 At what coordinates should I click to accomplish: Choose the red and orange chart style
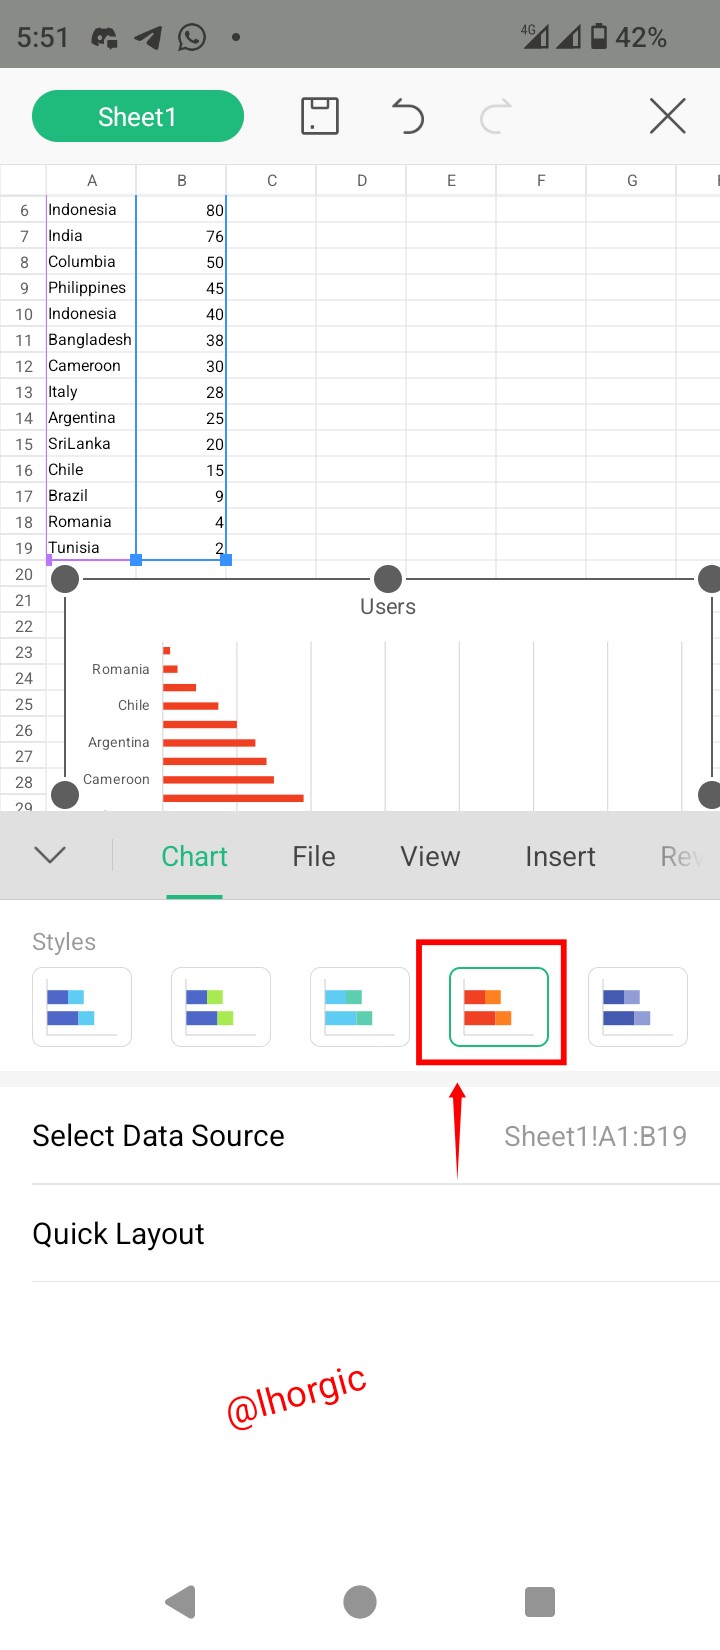[499, 1007]
